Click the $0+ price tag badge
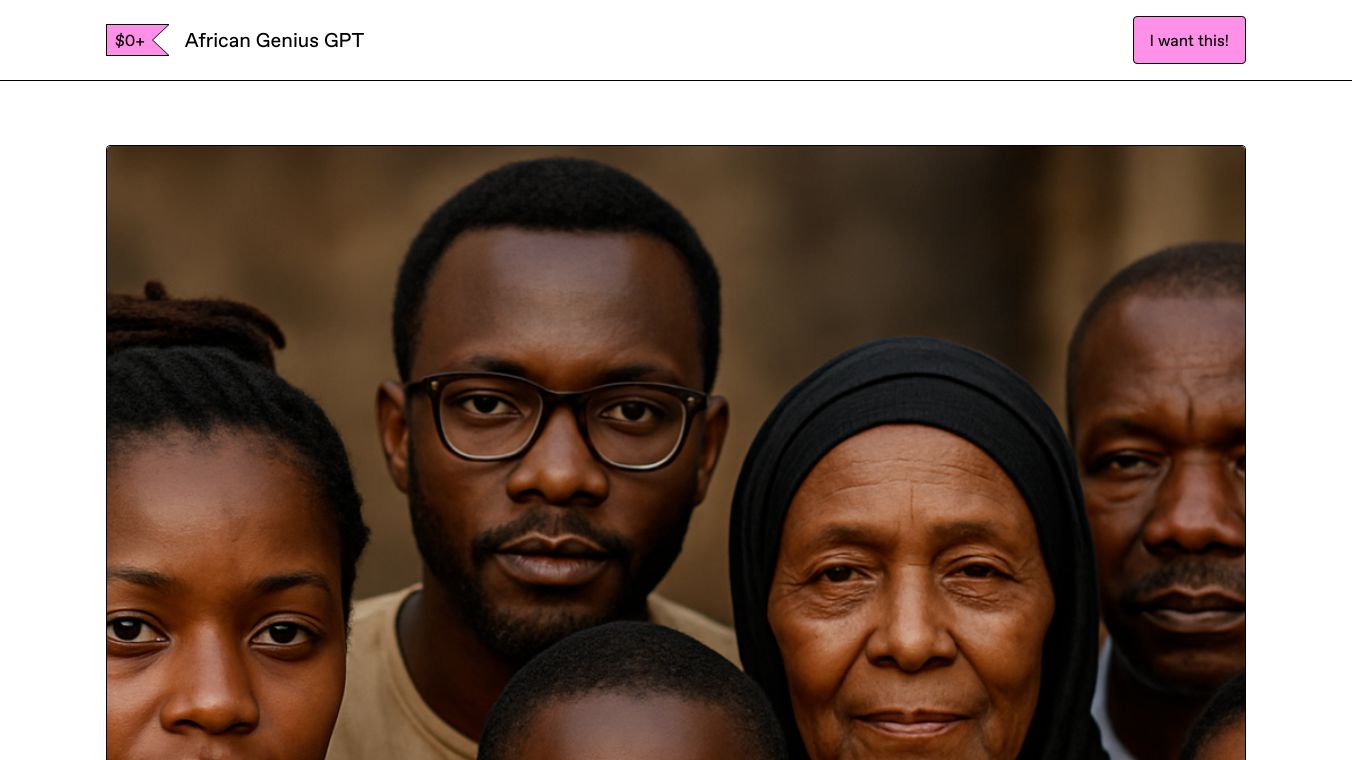Image resolution: width=1352 pixels, height=760 pixels. pyautogui.click(x=137, y=40)
